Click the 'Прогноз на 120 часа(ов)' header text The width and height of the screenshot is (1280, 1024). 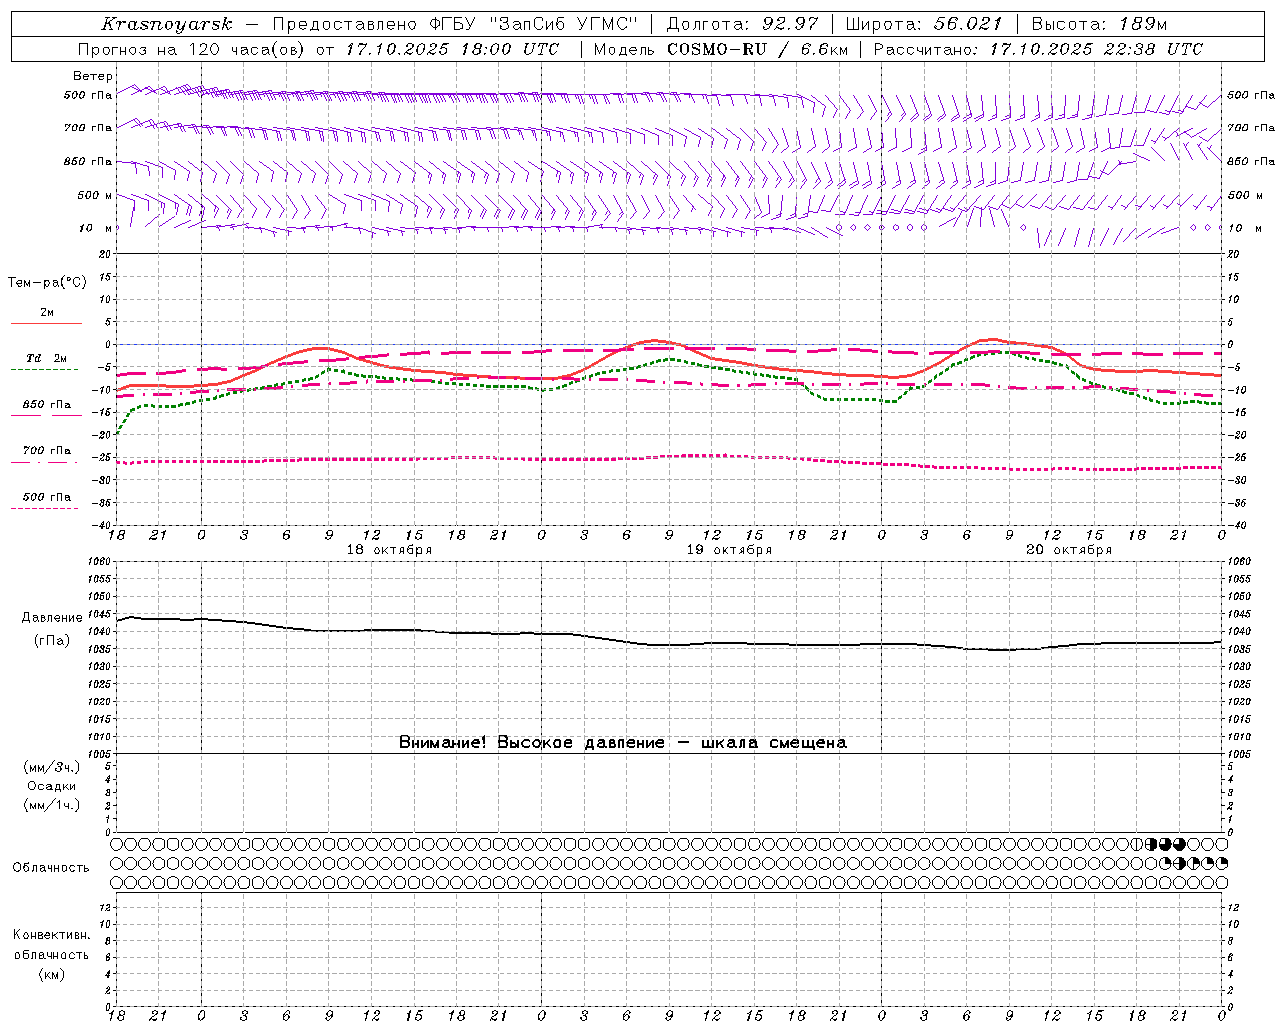pos(193,49)
